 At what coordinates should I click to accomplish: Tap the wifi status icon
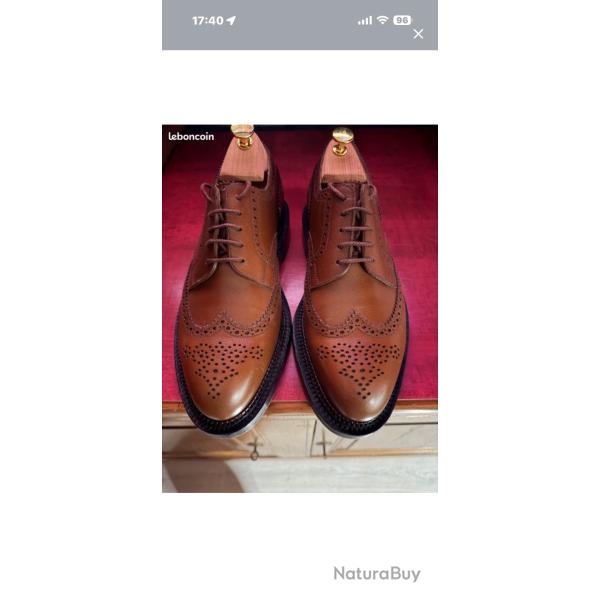(382, 20)
